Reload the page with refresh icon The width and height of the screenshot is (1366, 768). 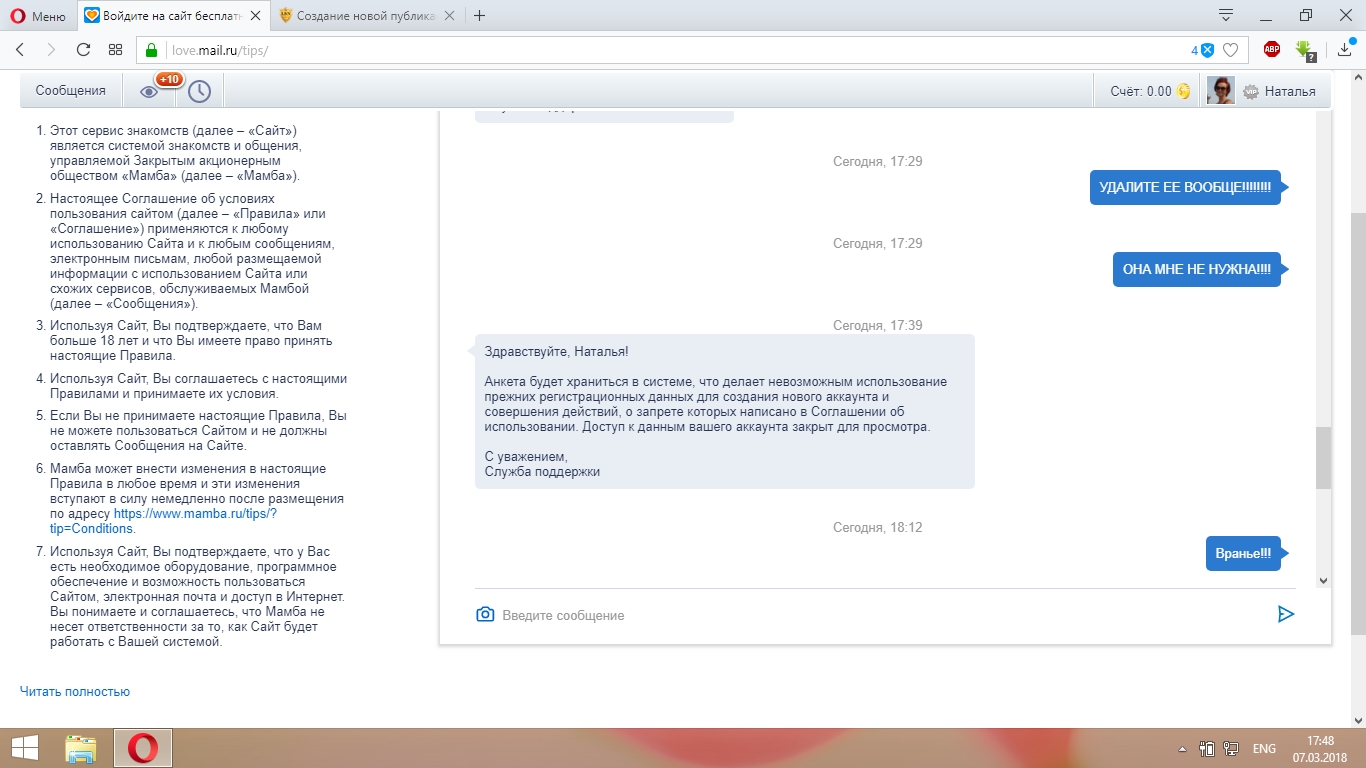84,50
